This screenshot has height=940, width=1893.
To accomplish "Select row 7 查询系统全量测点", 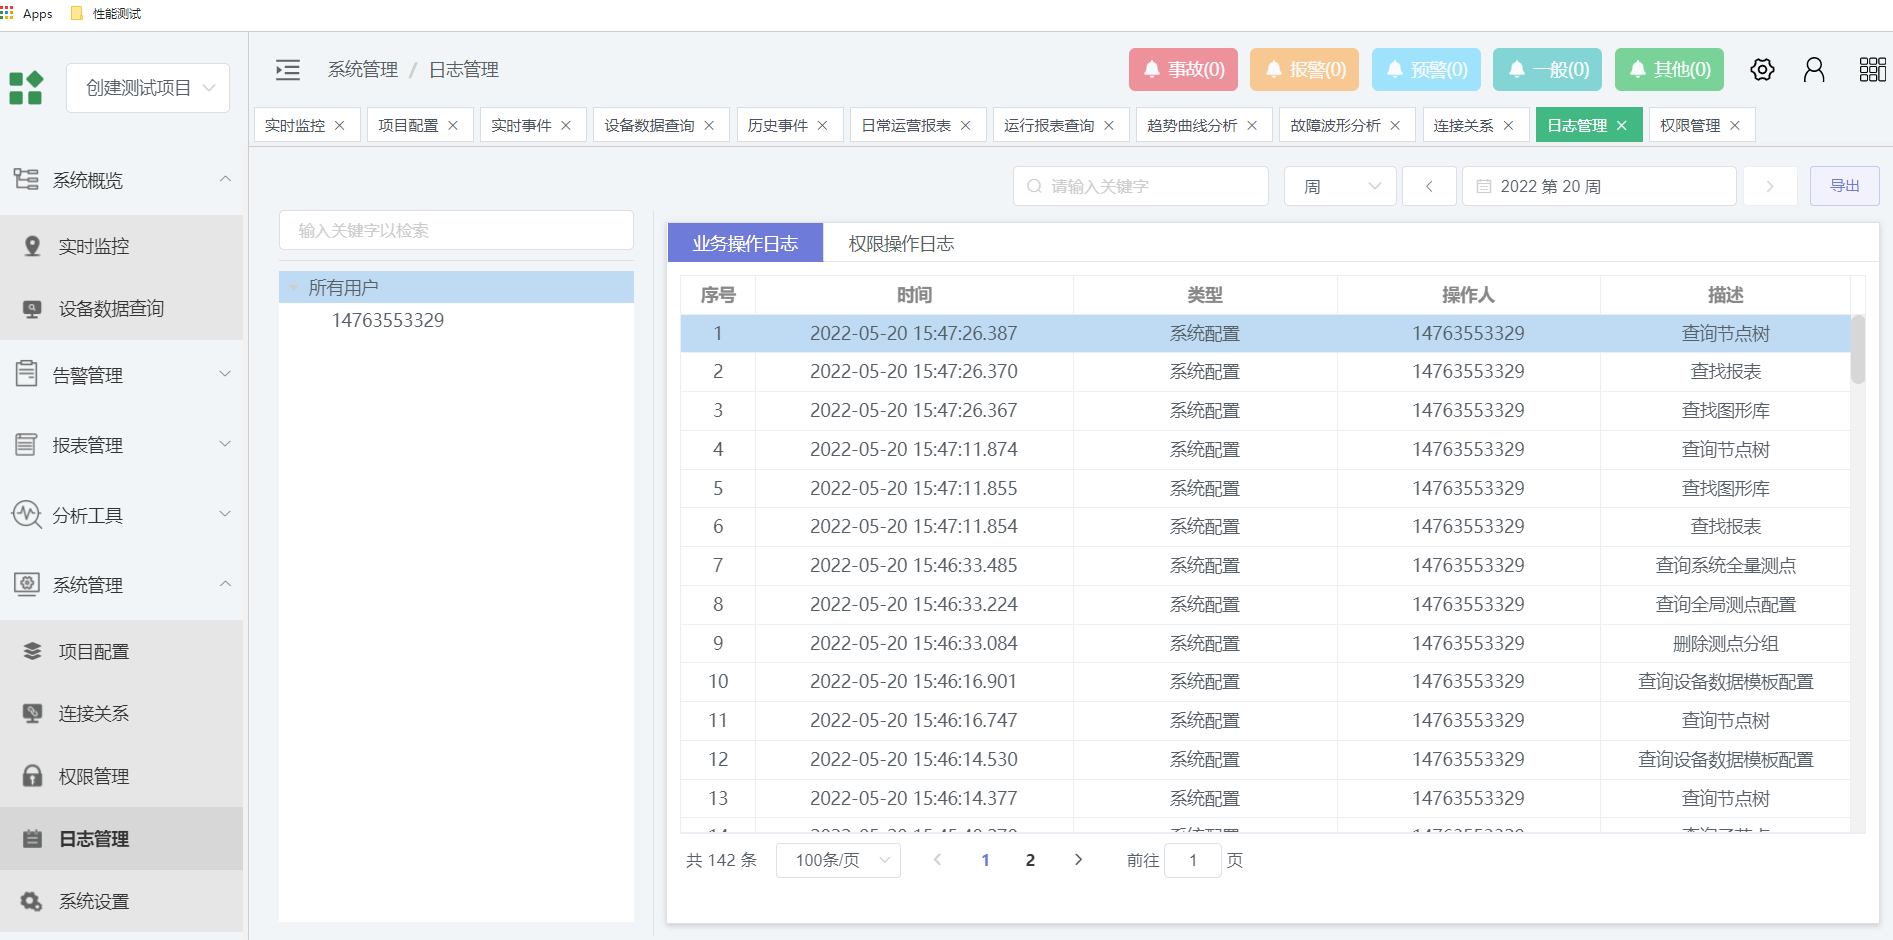I will [x=1265, y=565].
